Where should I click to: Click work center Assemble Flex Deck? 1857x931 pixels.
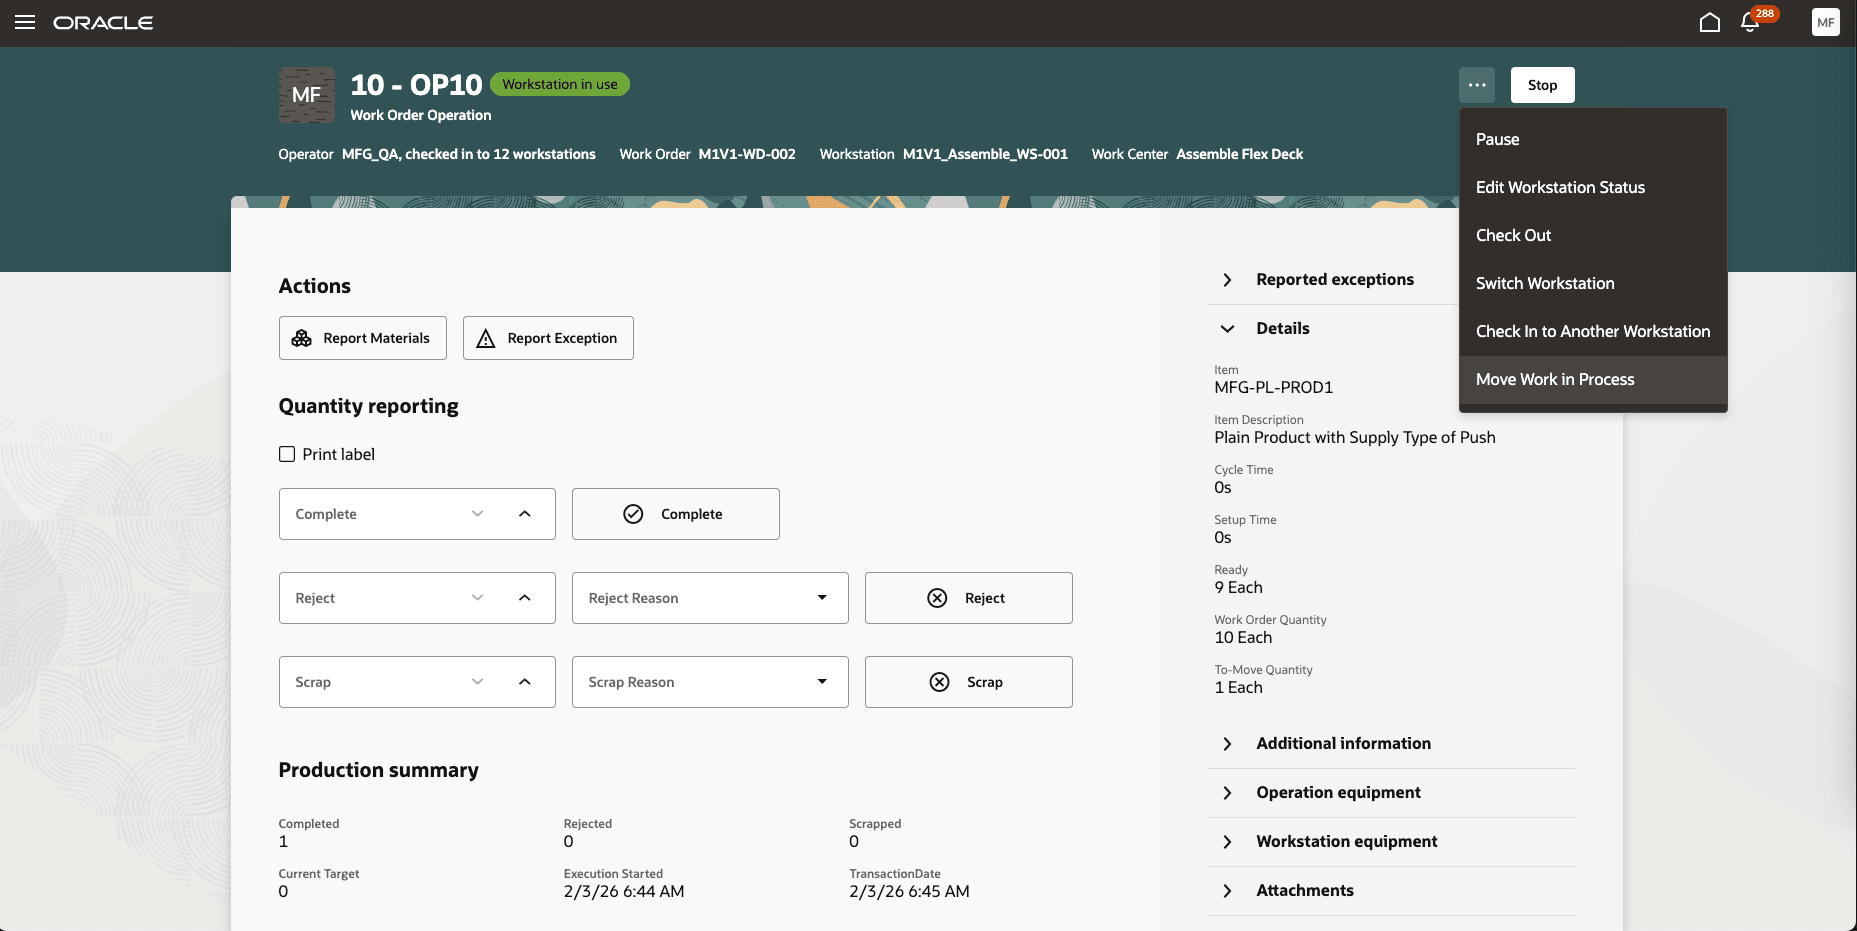click(1240, 154)
